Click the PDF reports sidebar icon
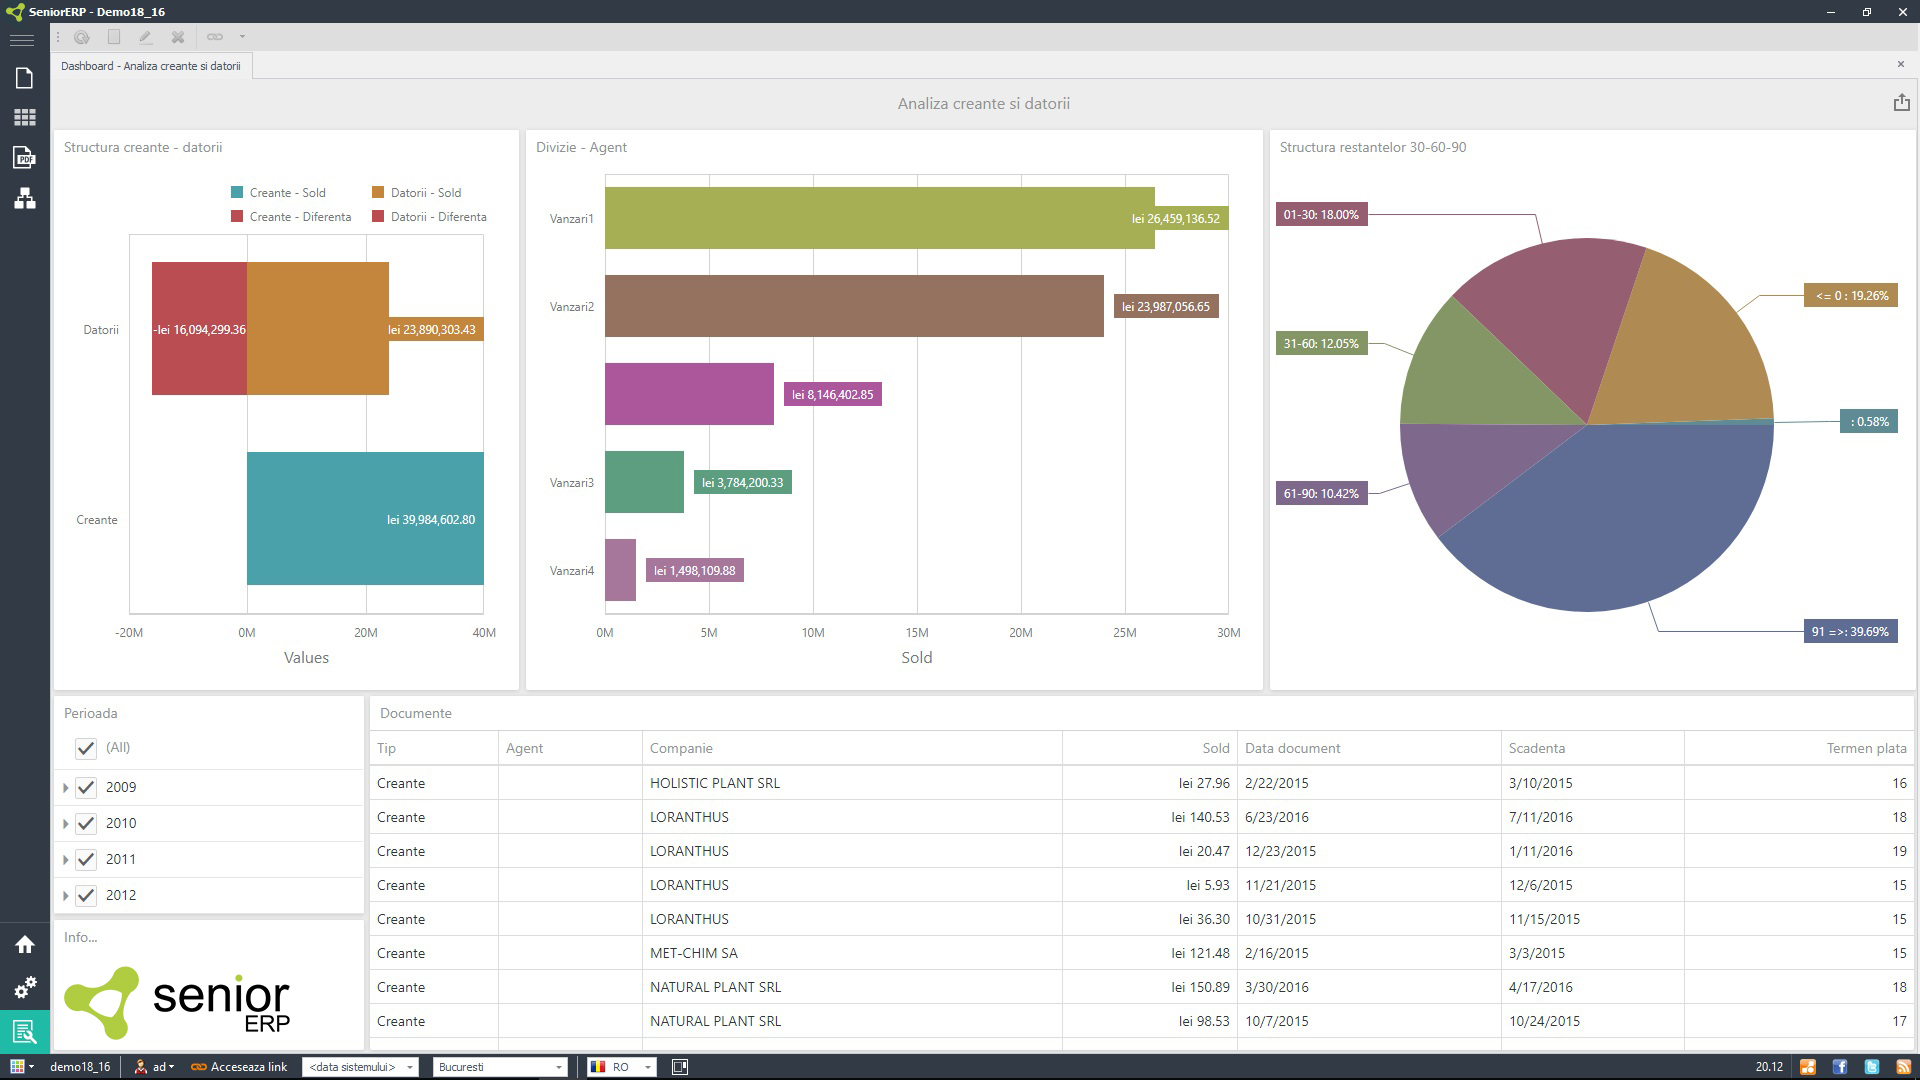Image resolution: width=1920 pixels, height=1080 pixels. click(x=24, y=157)
